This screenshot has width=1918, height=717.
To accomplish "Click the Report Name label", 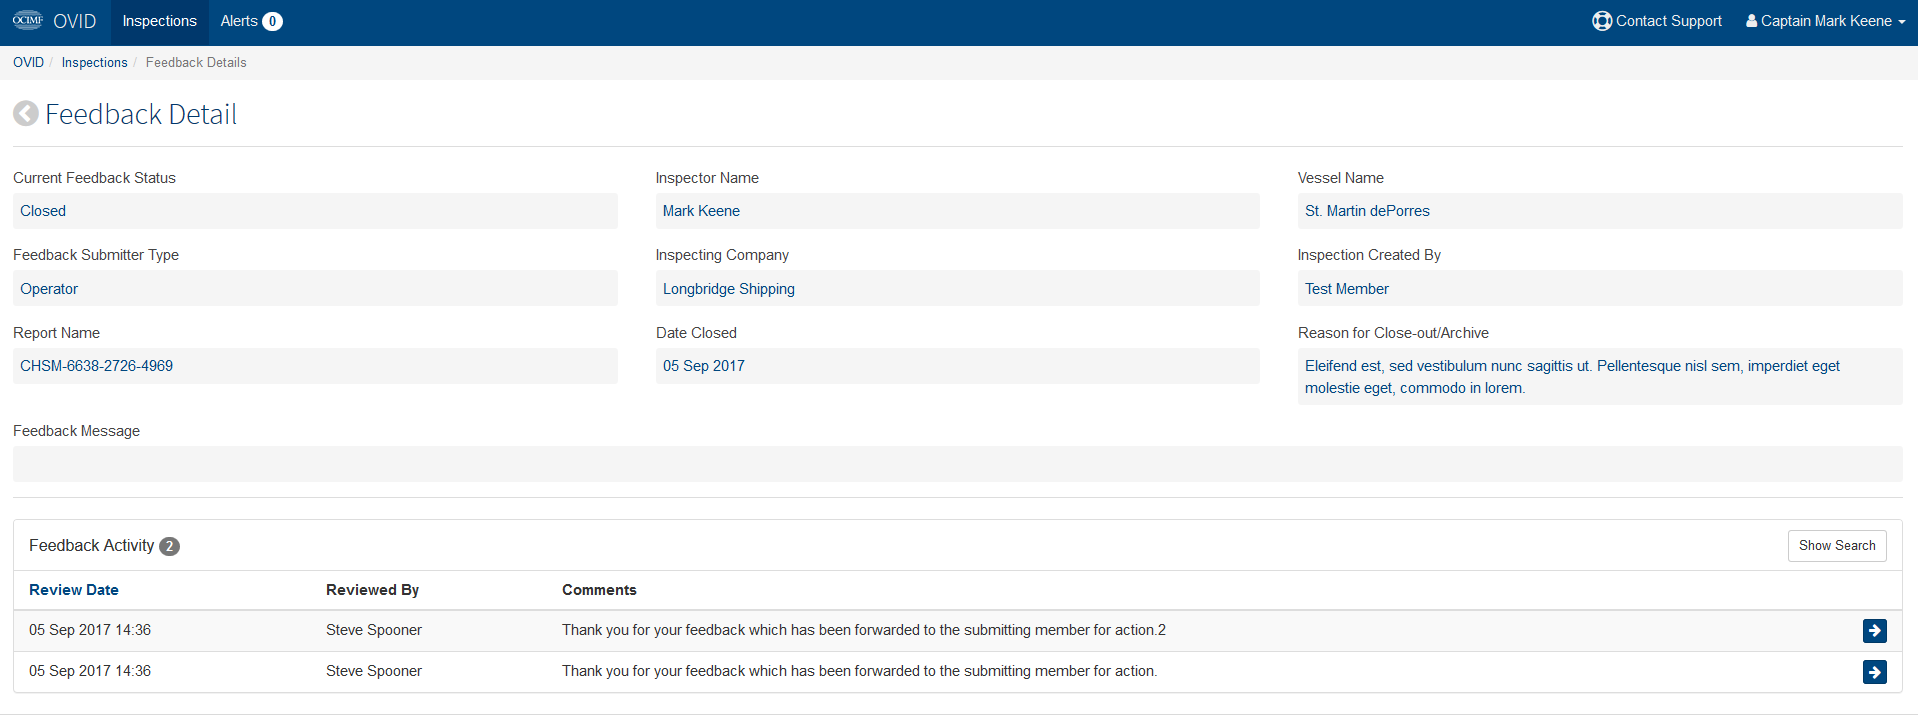I will 56,333.
